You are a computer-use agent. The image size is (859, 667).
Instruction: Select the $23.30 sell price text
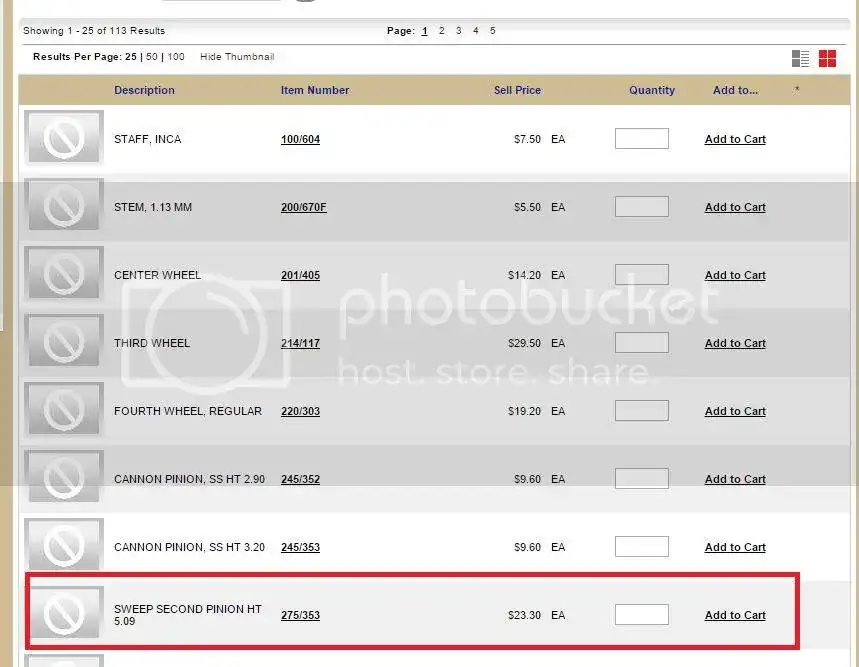pyautogui.click(x=524, y=615)
